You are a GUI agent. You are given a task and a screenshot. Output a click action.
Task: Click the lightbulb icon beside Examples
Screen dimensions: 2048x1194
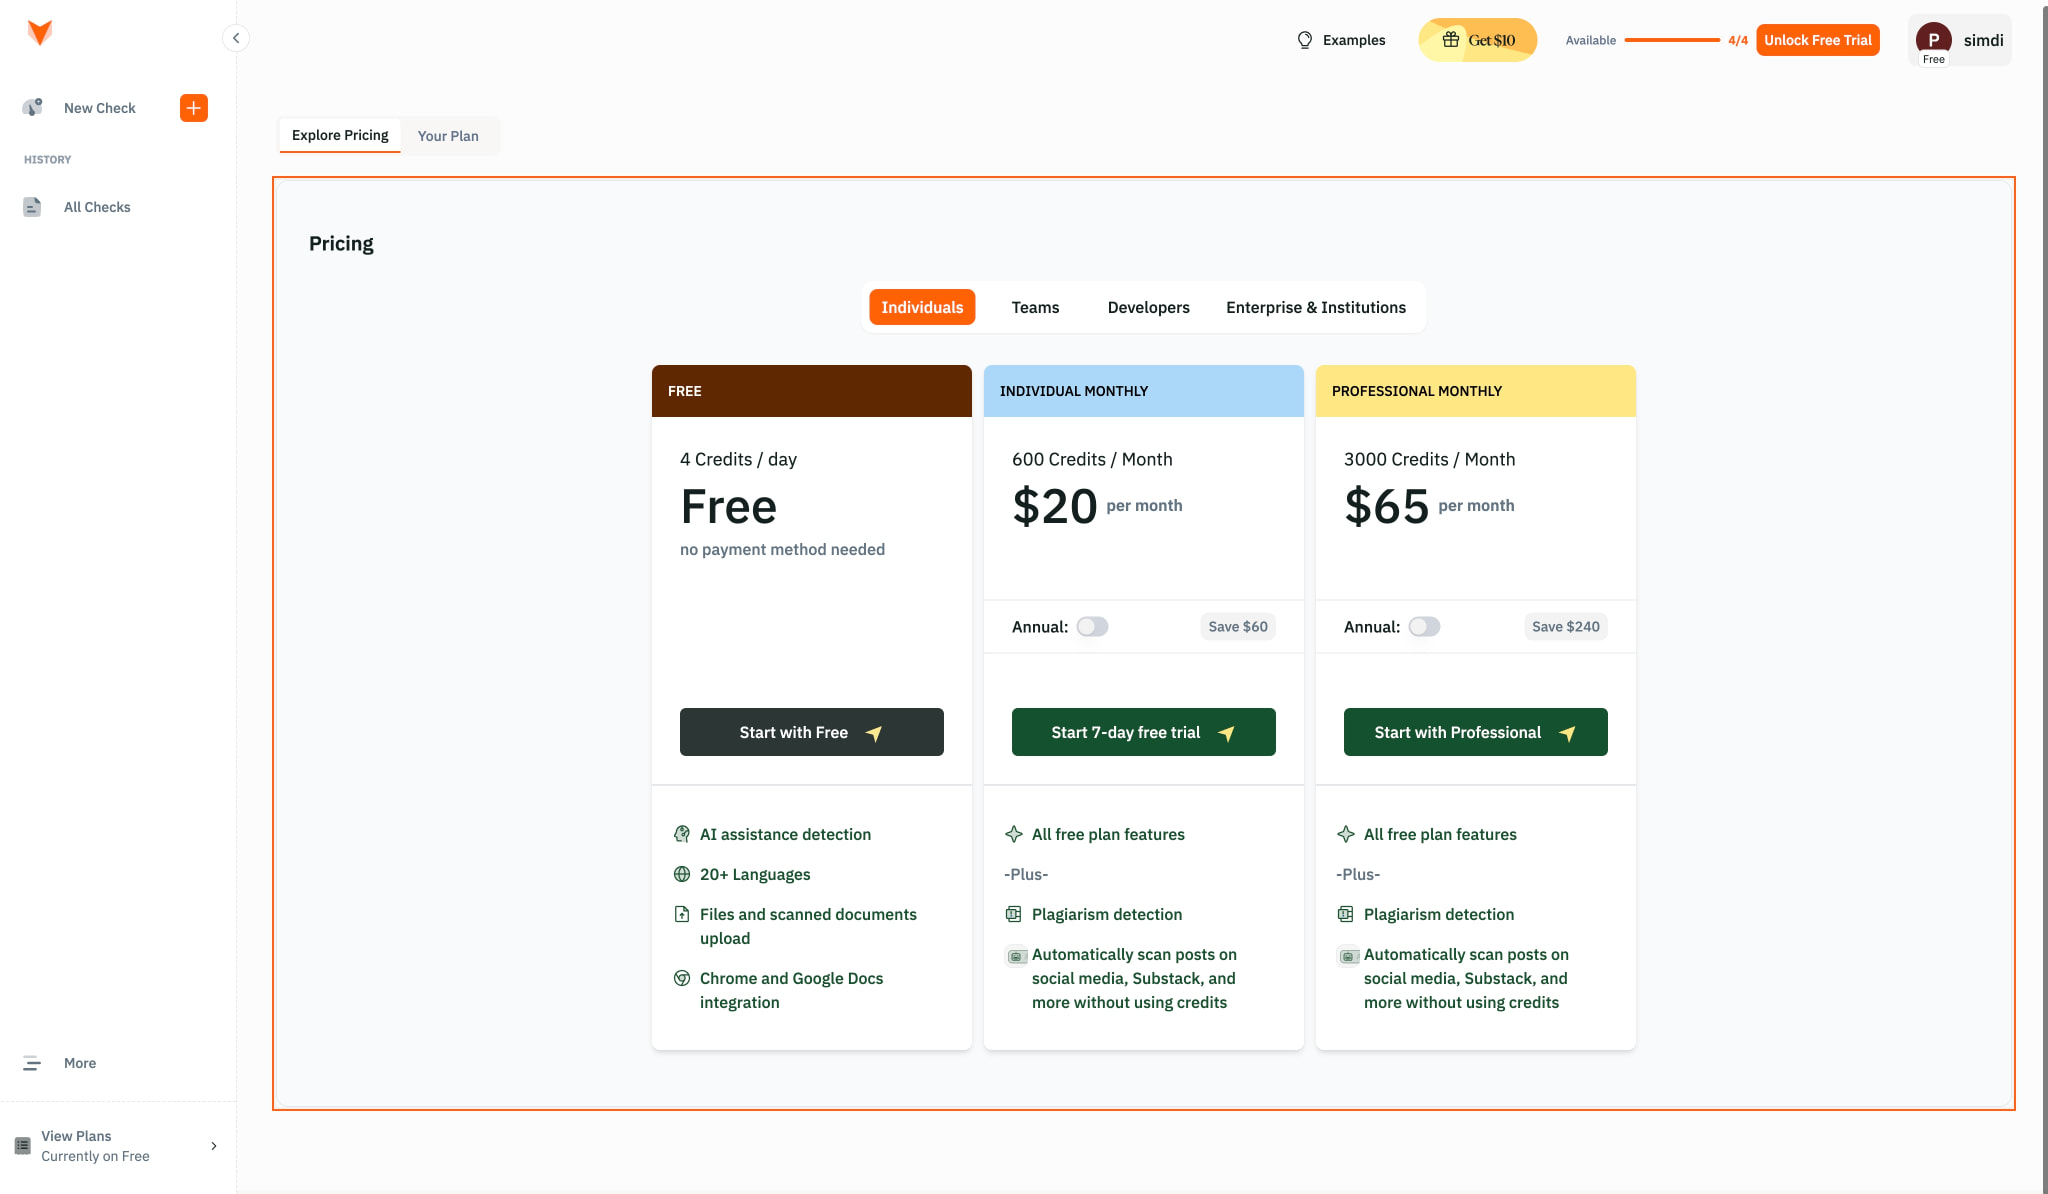[1305, 40]
